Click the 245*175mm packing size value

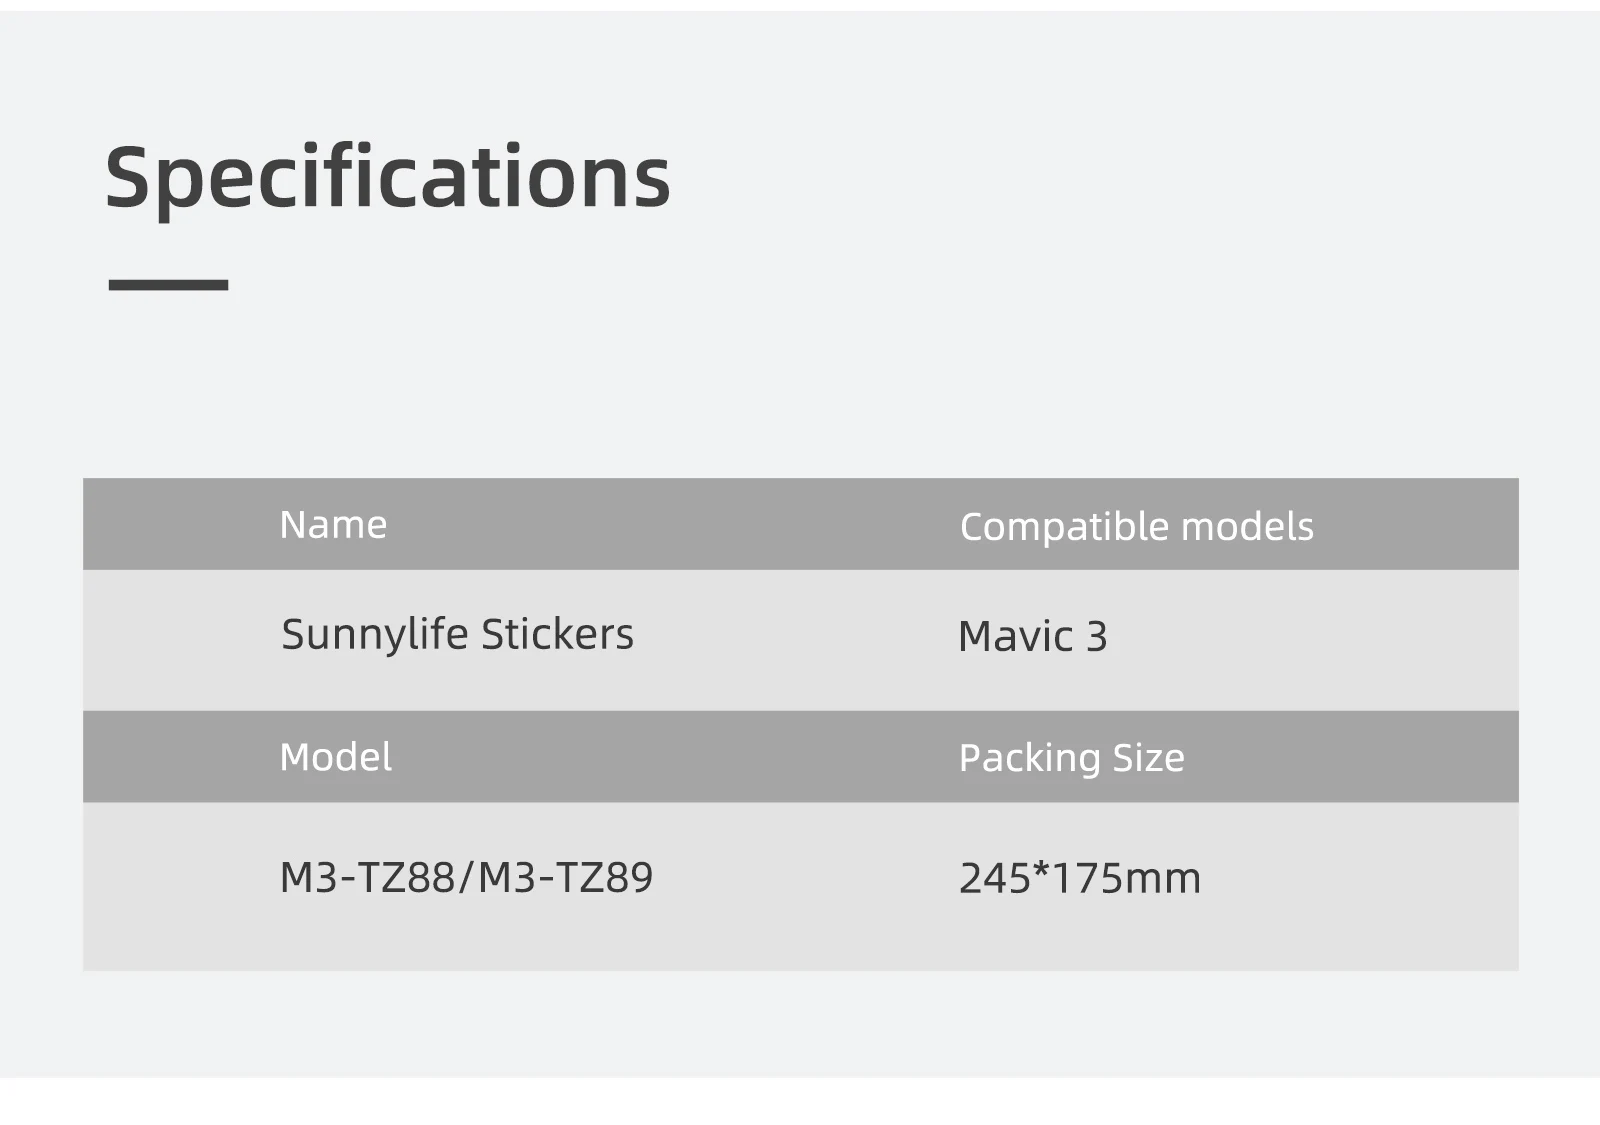click(1079, 878)
